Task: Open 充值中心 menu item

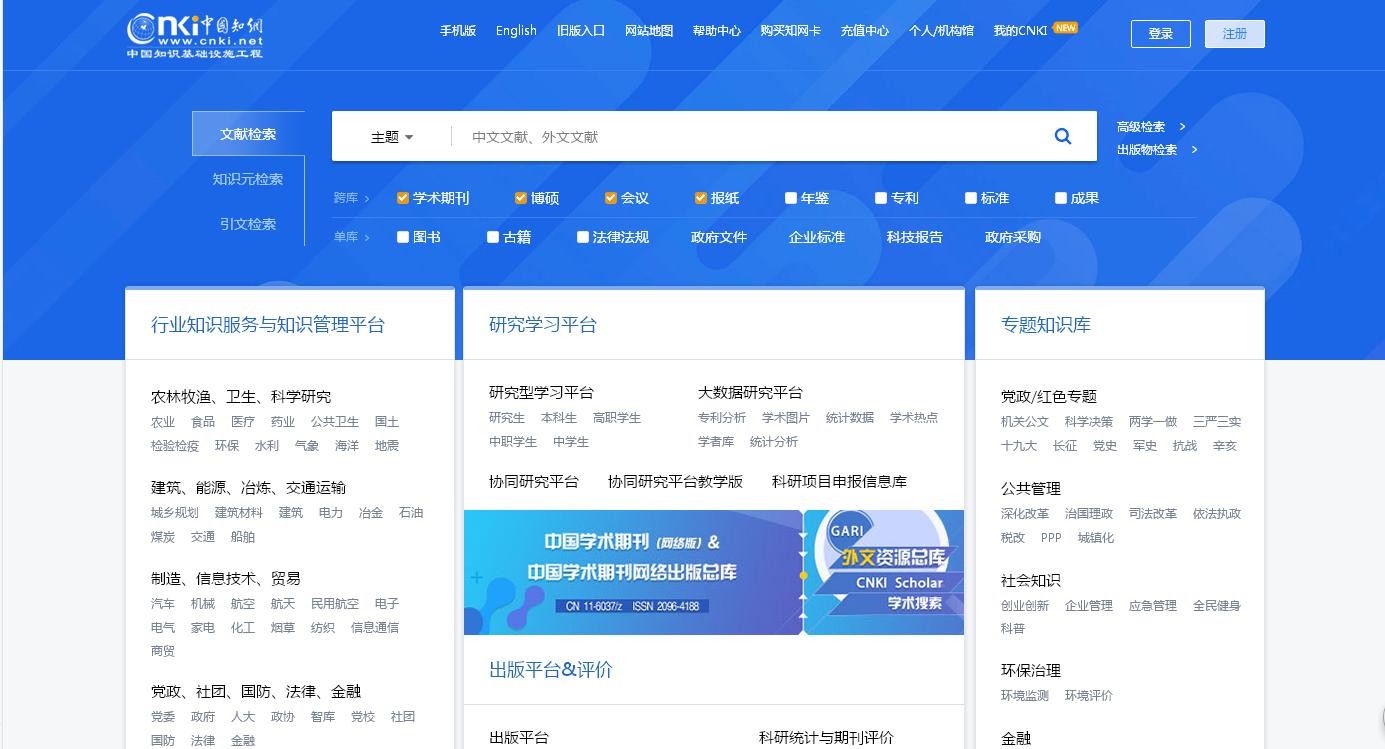Action: 865,31
